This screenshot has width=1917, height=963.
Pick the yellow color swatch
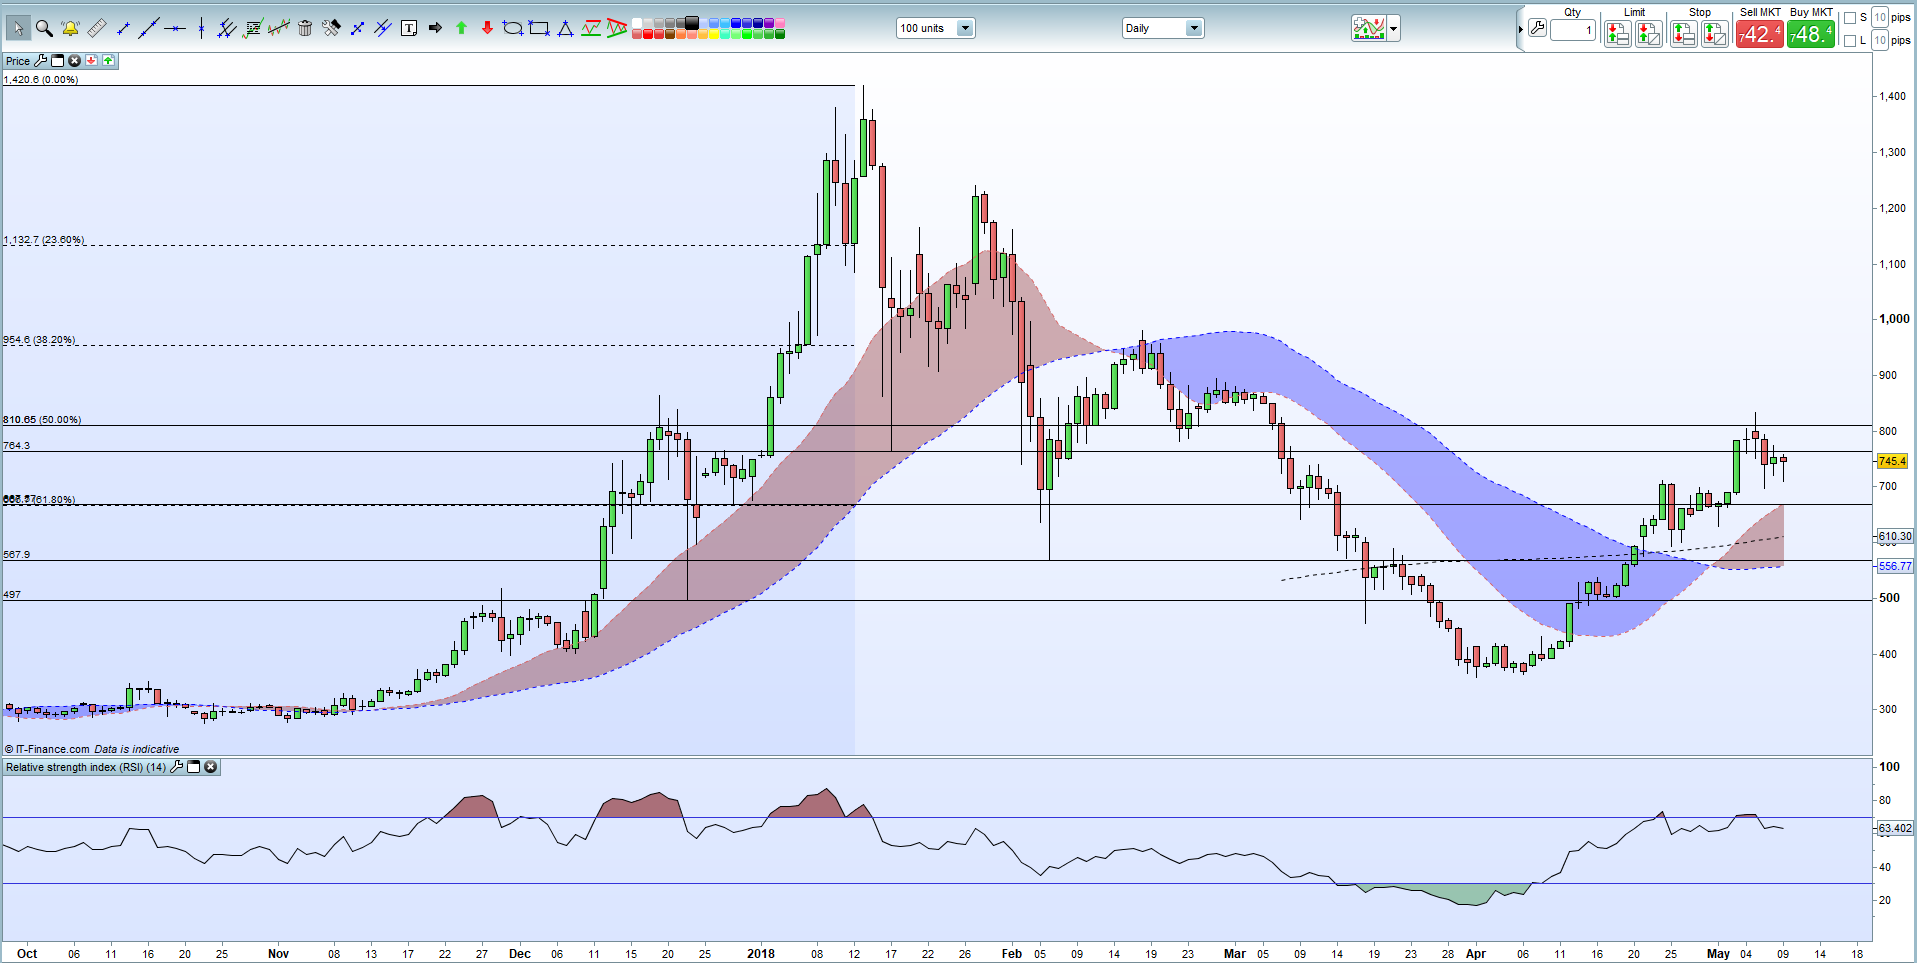tap(714, 34)
